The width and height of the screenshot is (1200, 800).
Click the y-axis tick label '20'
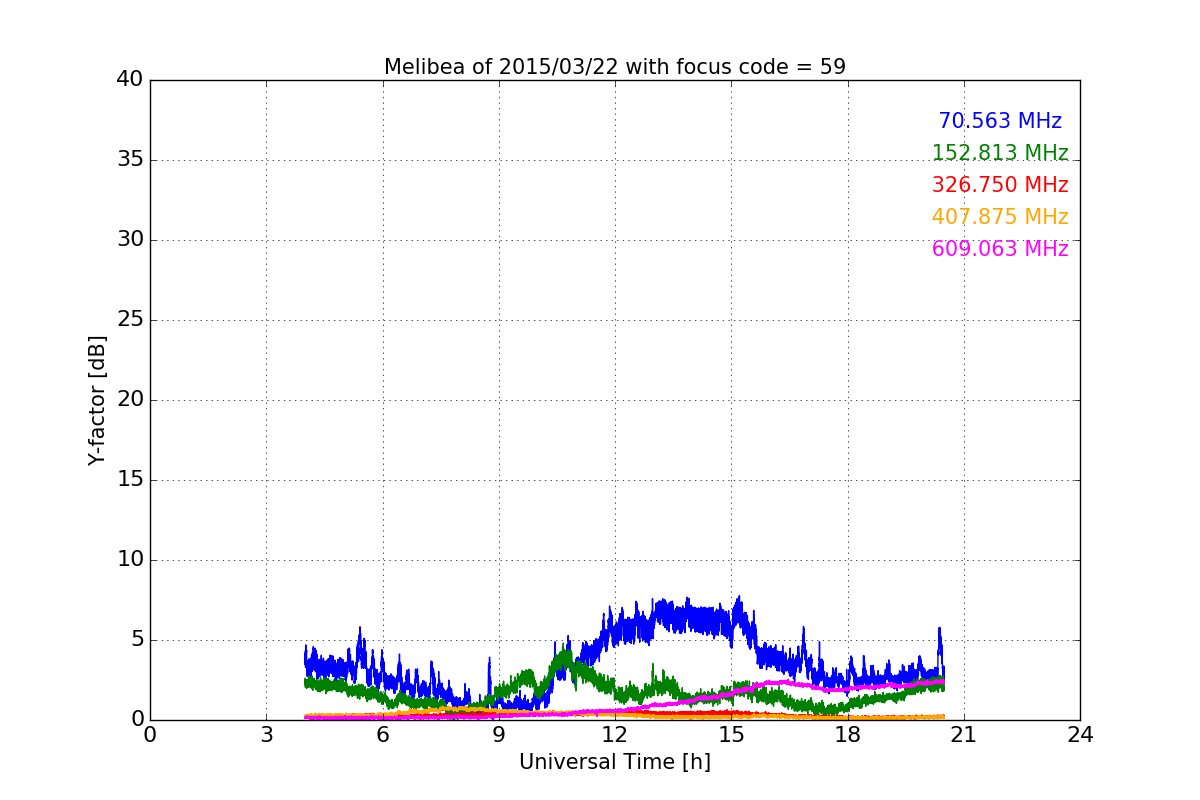pos(130,400)
